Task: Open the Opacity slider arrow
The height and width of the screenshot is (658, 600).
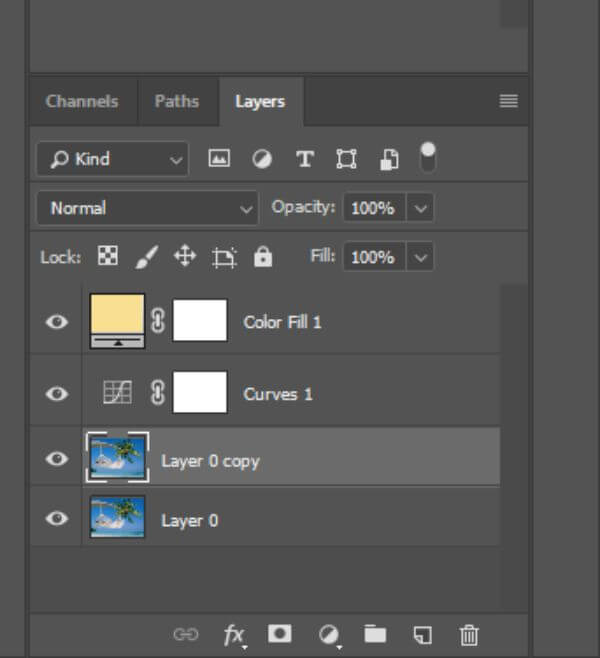Action: point(420,208)
